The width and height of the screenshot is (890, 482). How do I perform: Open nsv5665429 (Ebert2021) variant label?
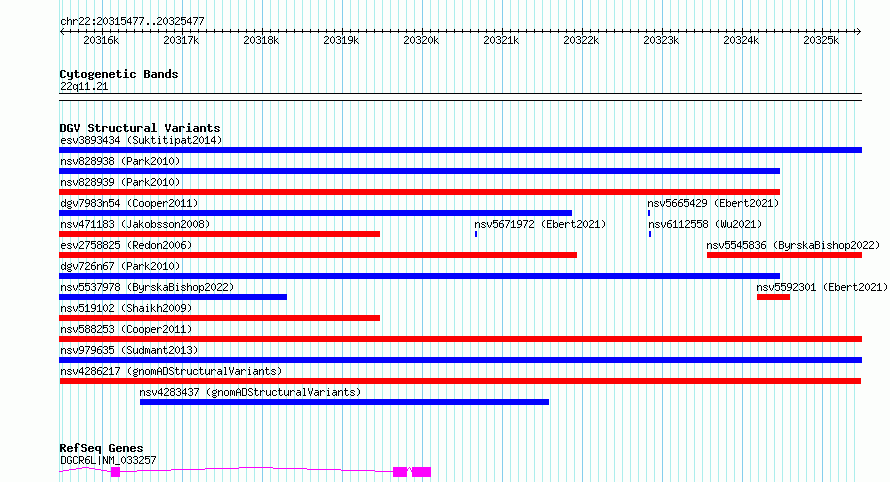[x=713, y=203]
